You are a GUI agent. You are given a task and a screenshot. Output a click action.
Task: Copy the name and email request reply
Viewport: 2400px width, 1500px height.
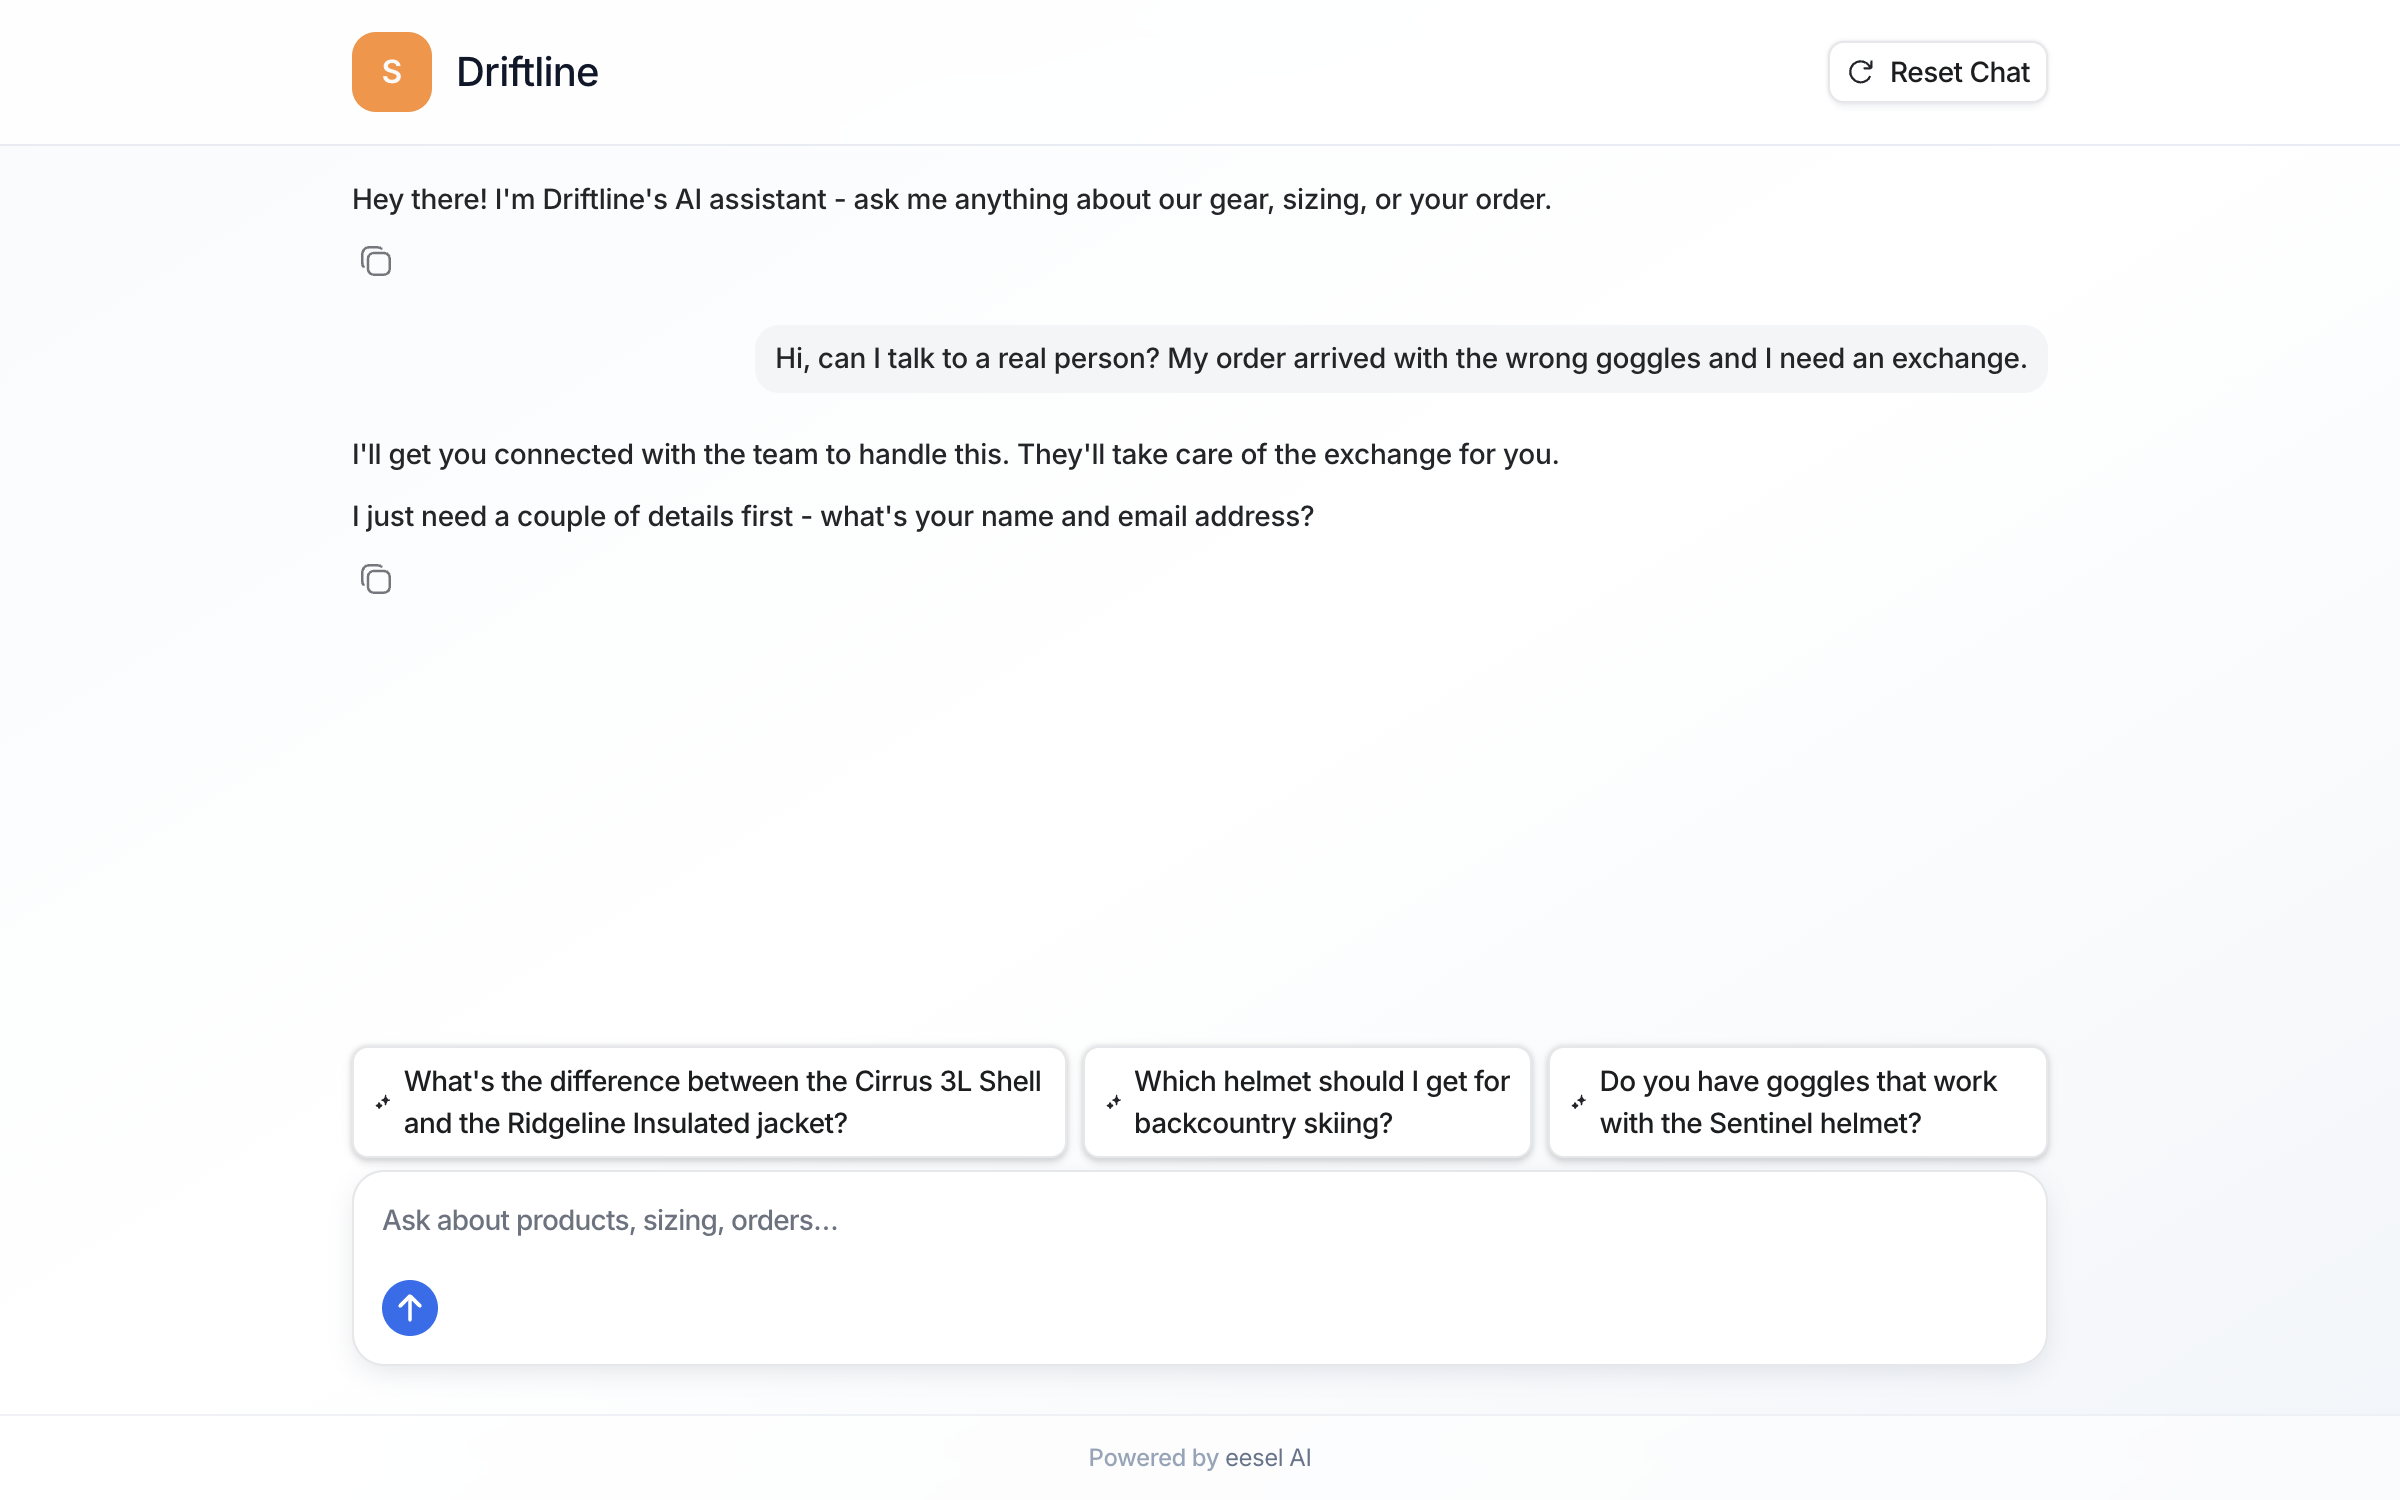[x=376, y=579]
